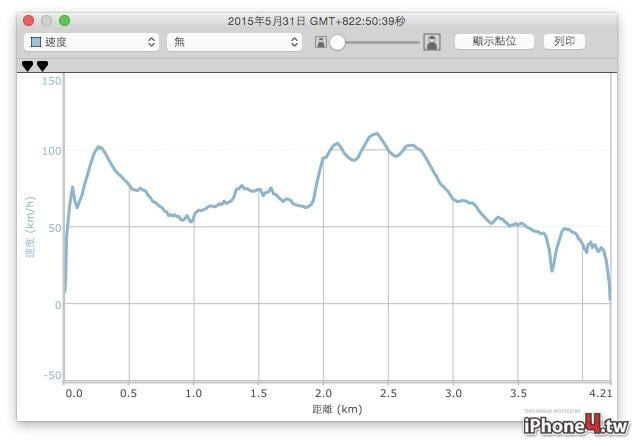The height and width of the screenshot is (442, 634).
Task: Select the second black range marker triangle
Action: point(42,66)
